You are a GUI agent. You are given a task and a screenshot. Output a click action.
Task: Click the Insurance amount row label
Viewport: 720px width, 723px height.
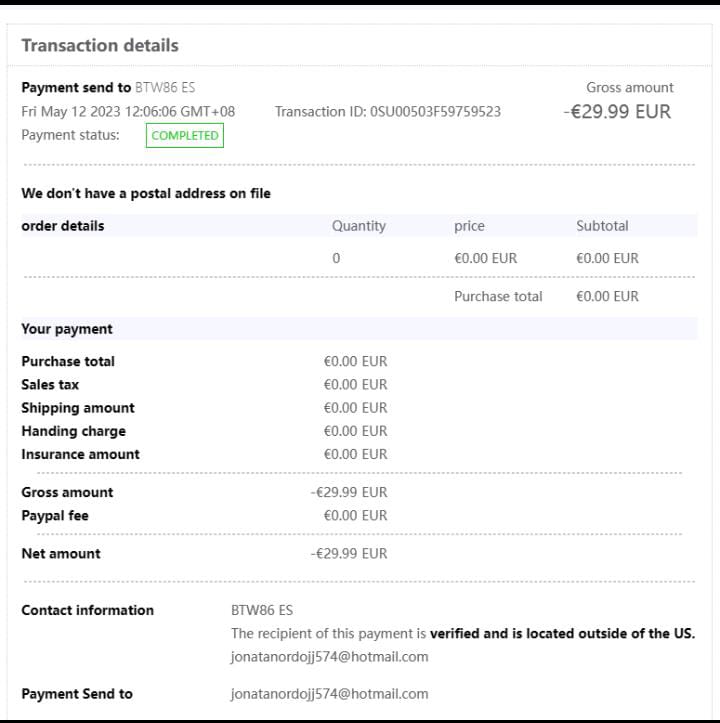click(80, 455)
